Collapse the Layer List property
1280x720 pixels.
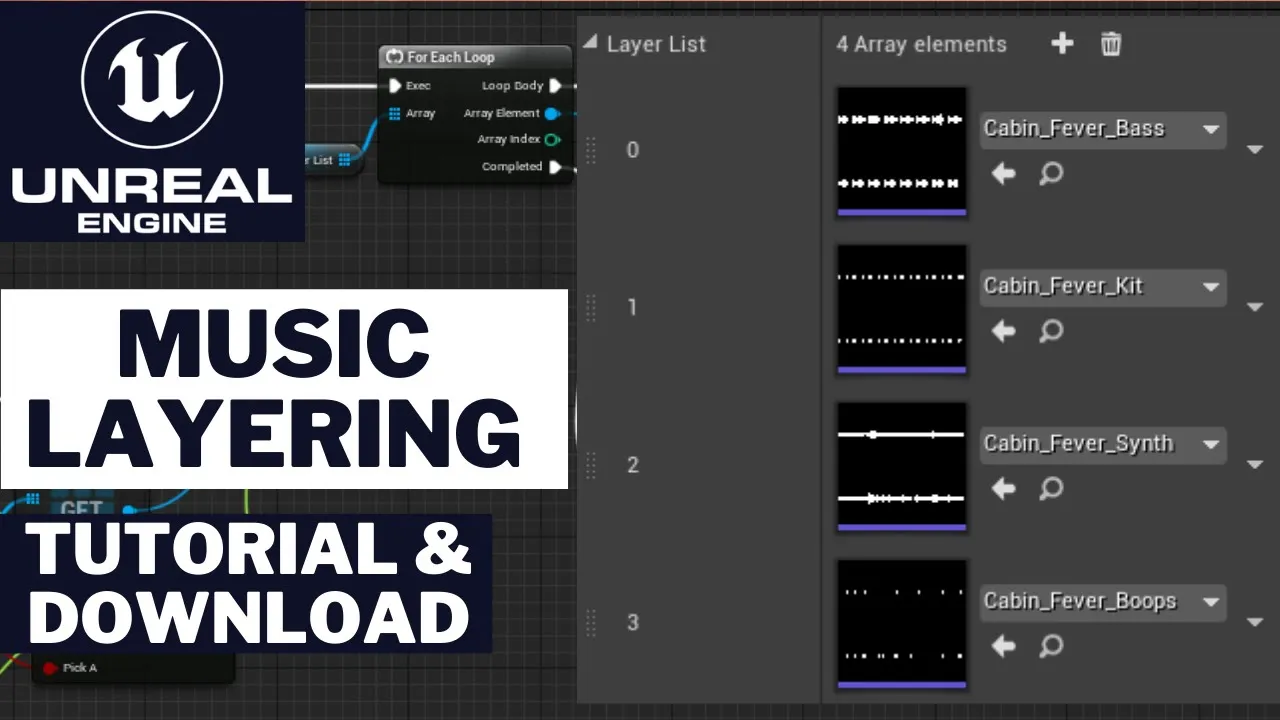pyautogui.click(x=590, y=43)
